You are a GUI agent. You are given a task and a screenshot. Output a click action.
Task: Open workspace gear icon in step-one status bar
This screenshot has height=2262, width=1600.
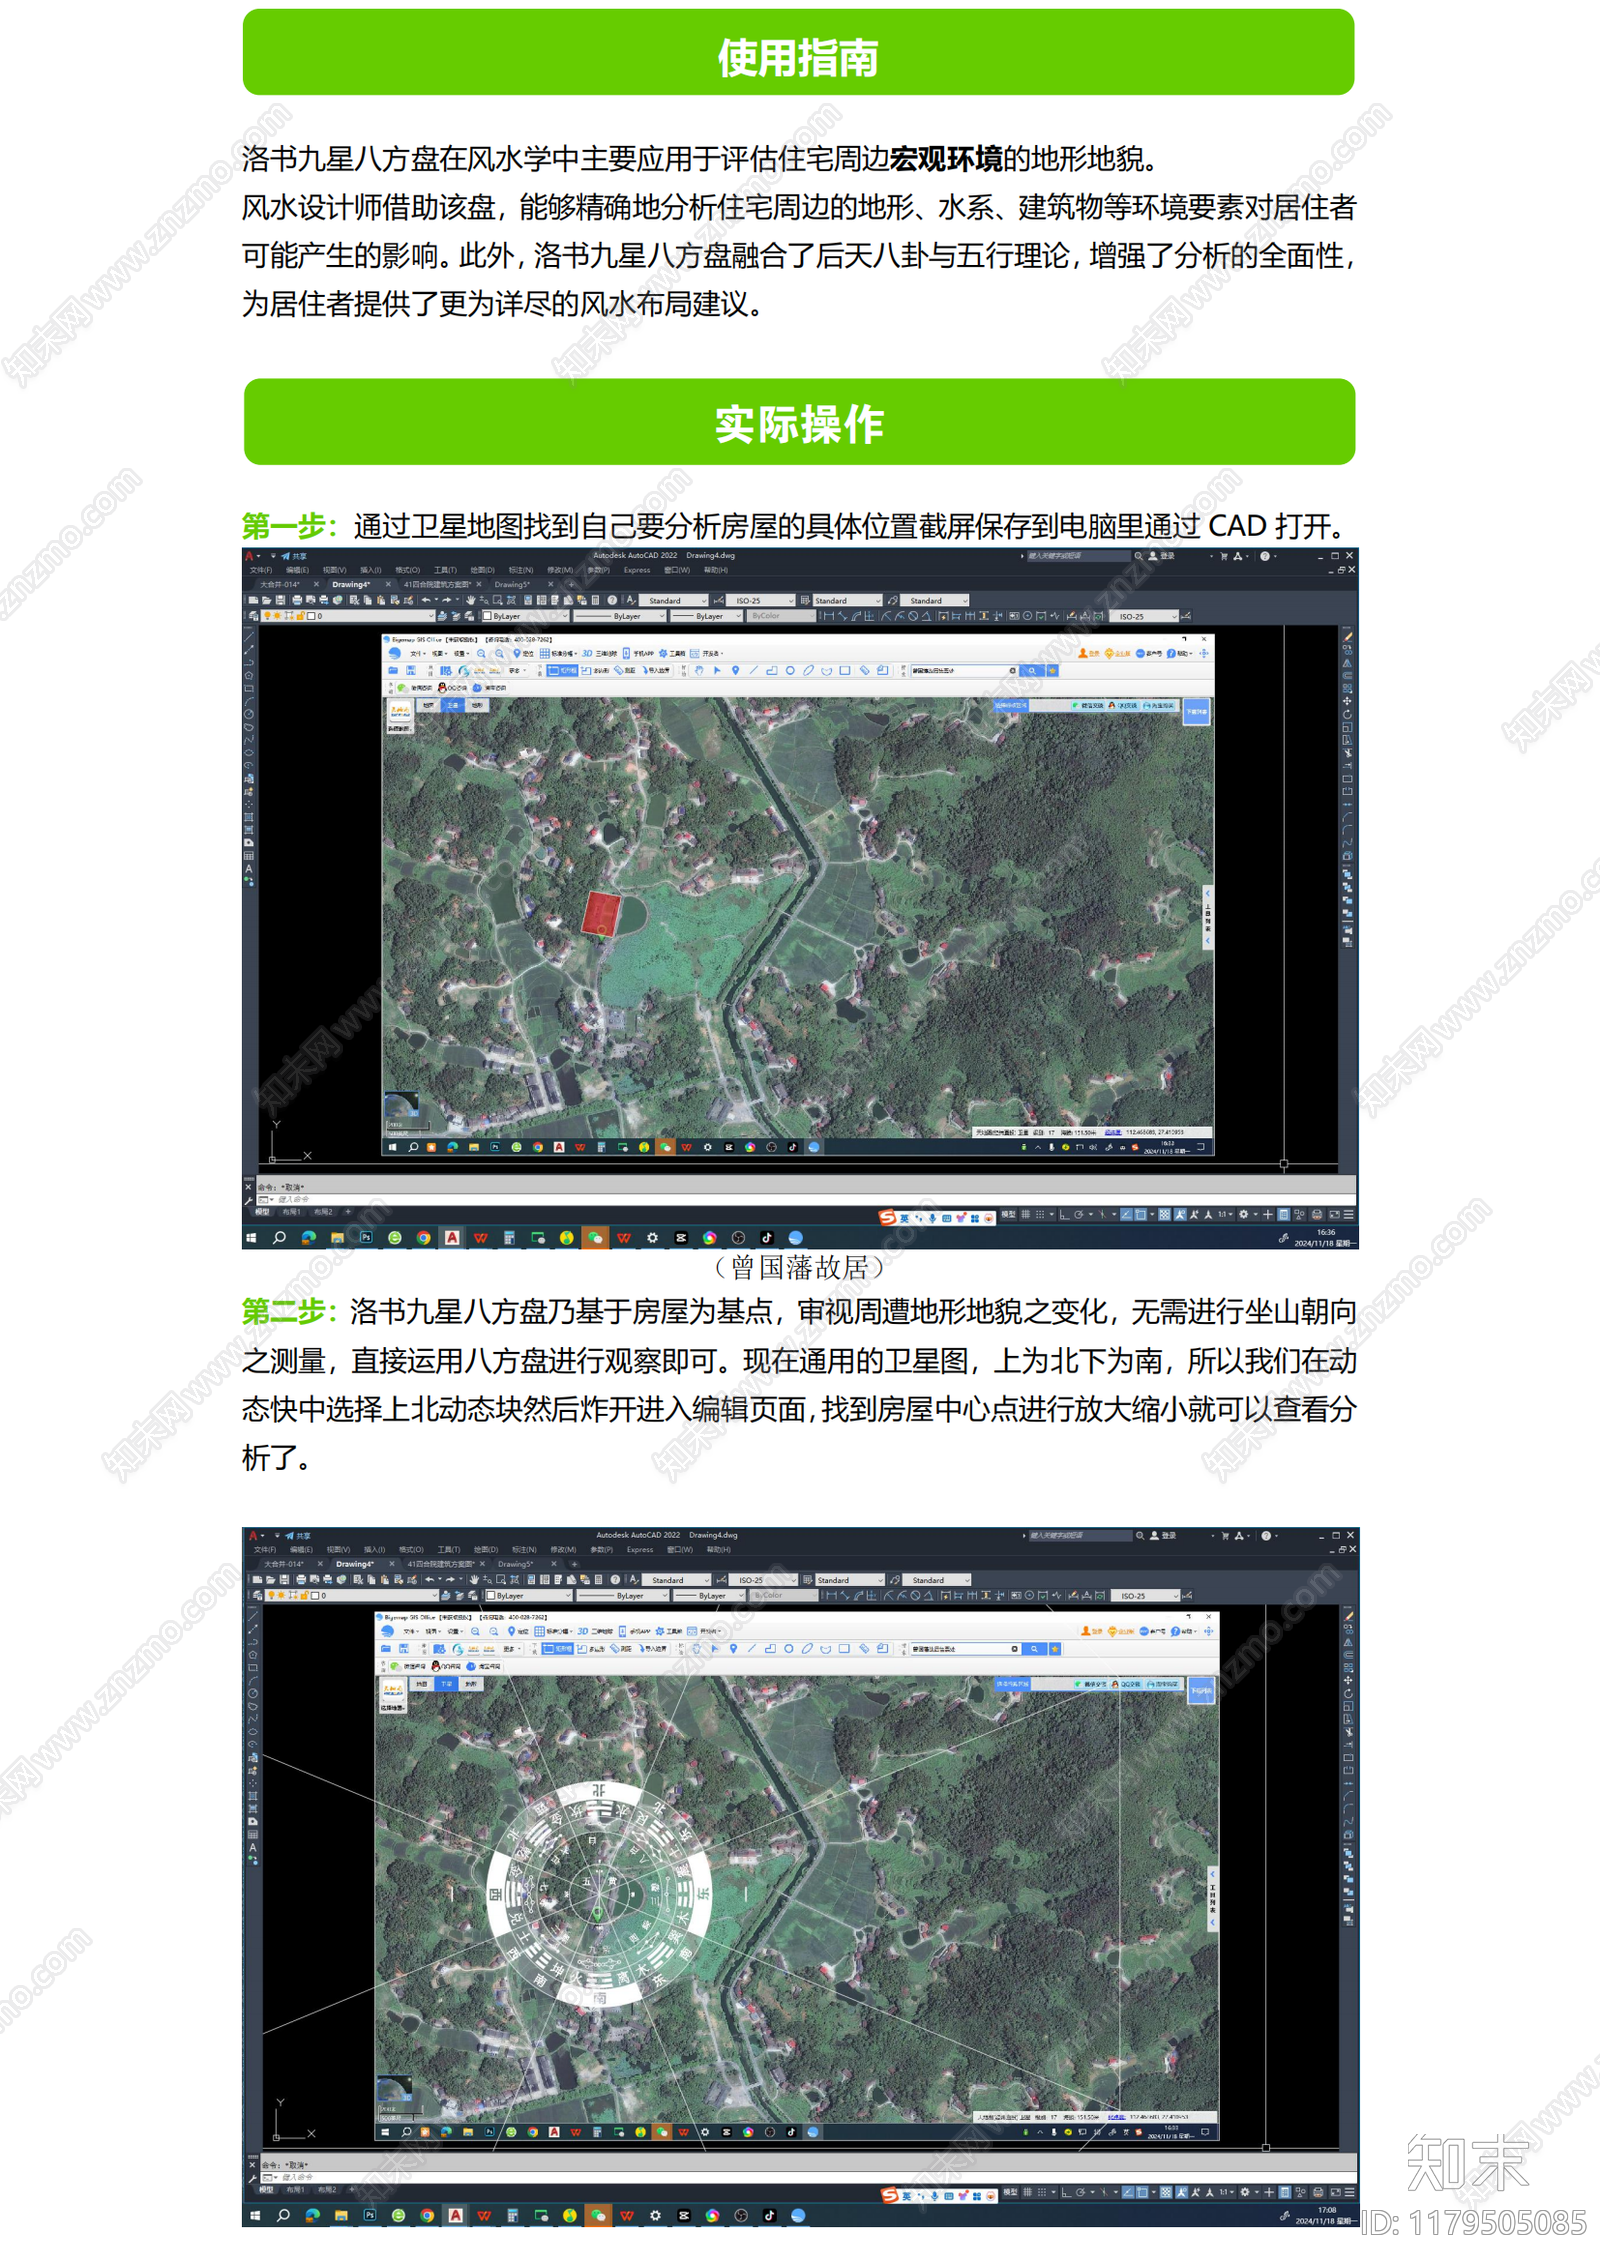(1243, 1214)
